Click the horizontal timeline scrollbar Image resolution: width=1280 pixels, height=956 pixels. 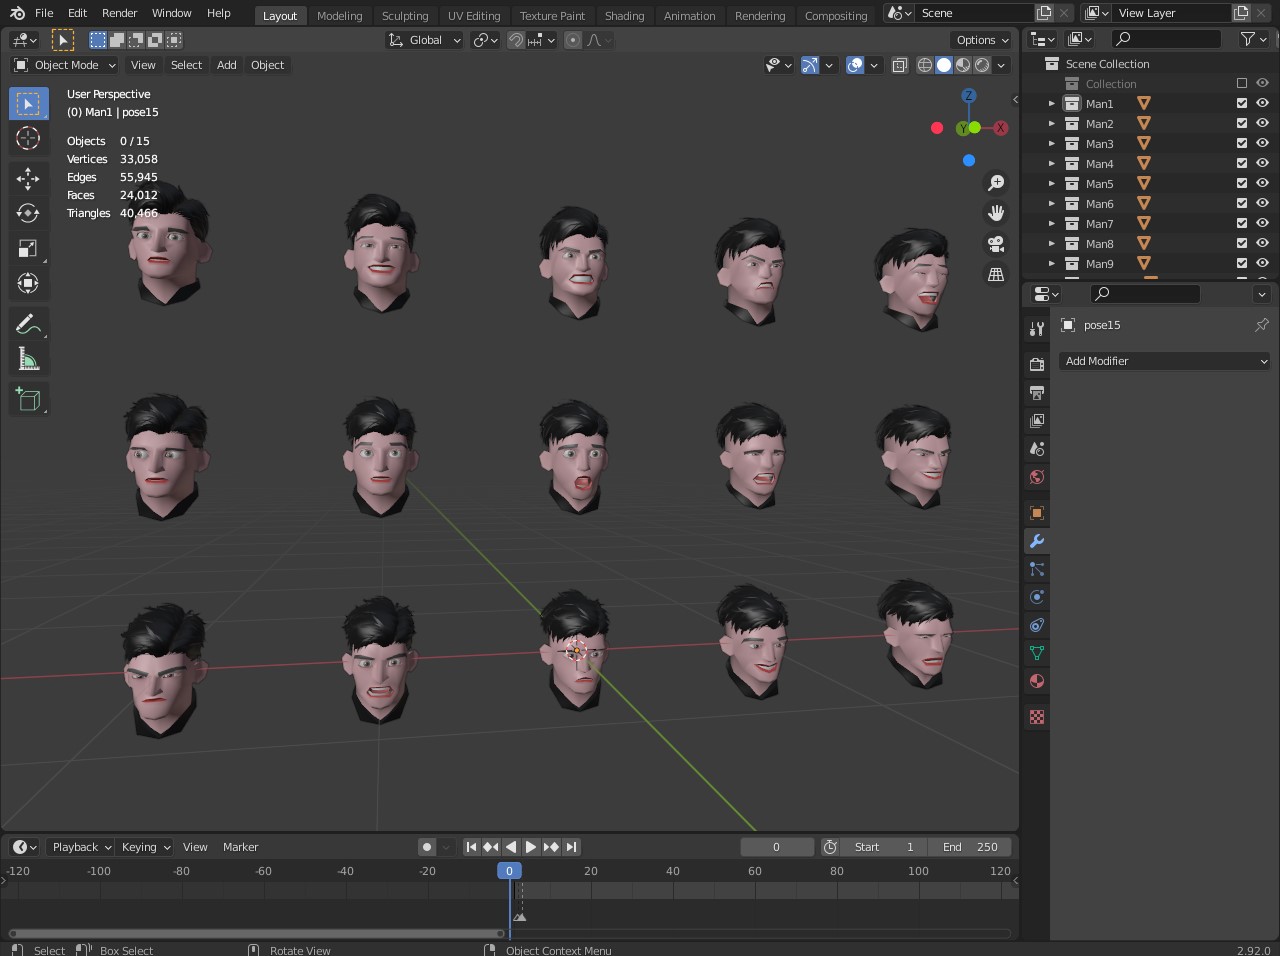pos(255,934)
